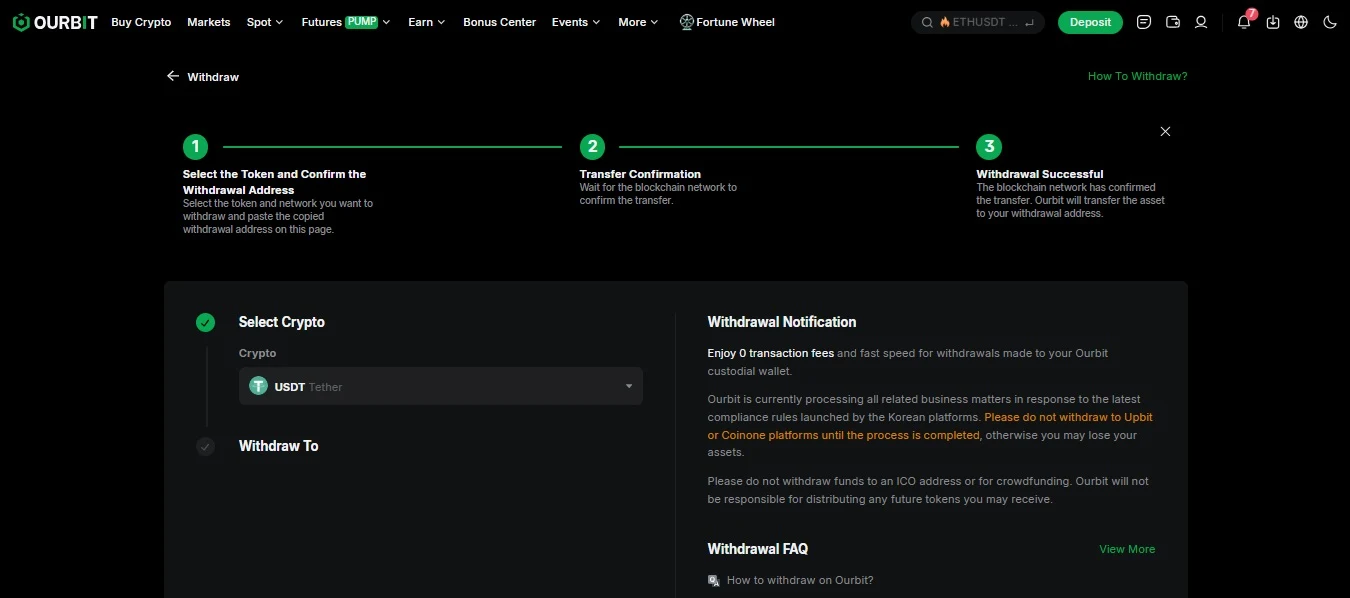Open the Fortune Wheel
1350x598 pixels.
[x=727, y=22]
